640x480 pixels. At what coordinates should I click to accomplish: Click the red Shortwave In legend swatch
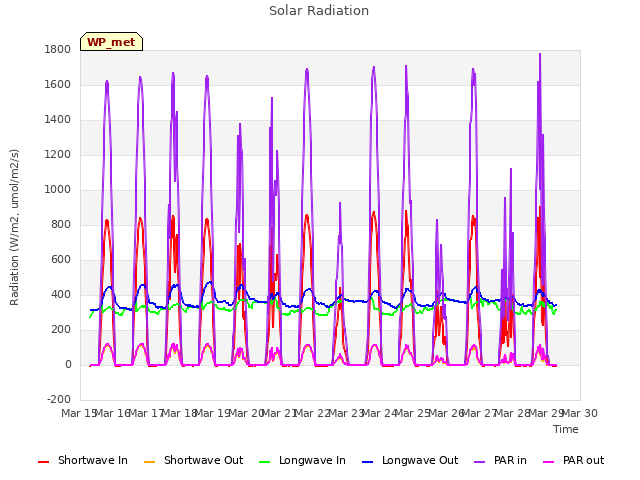[x=43, y=462]
